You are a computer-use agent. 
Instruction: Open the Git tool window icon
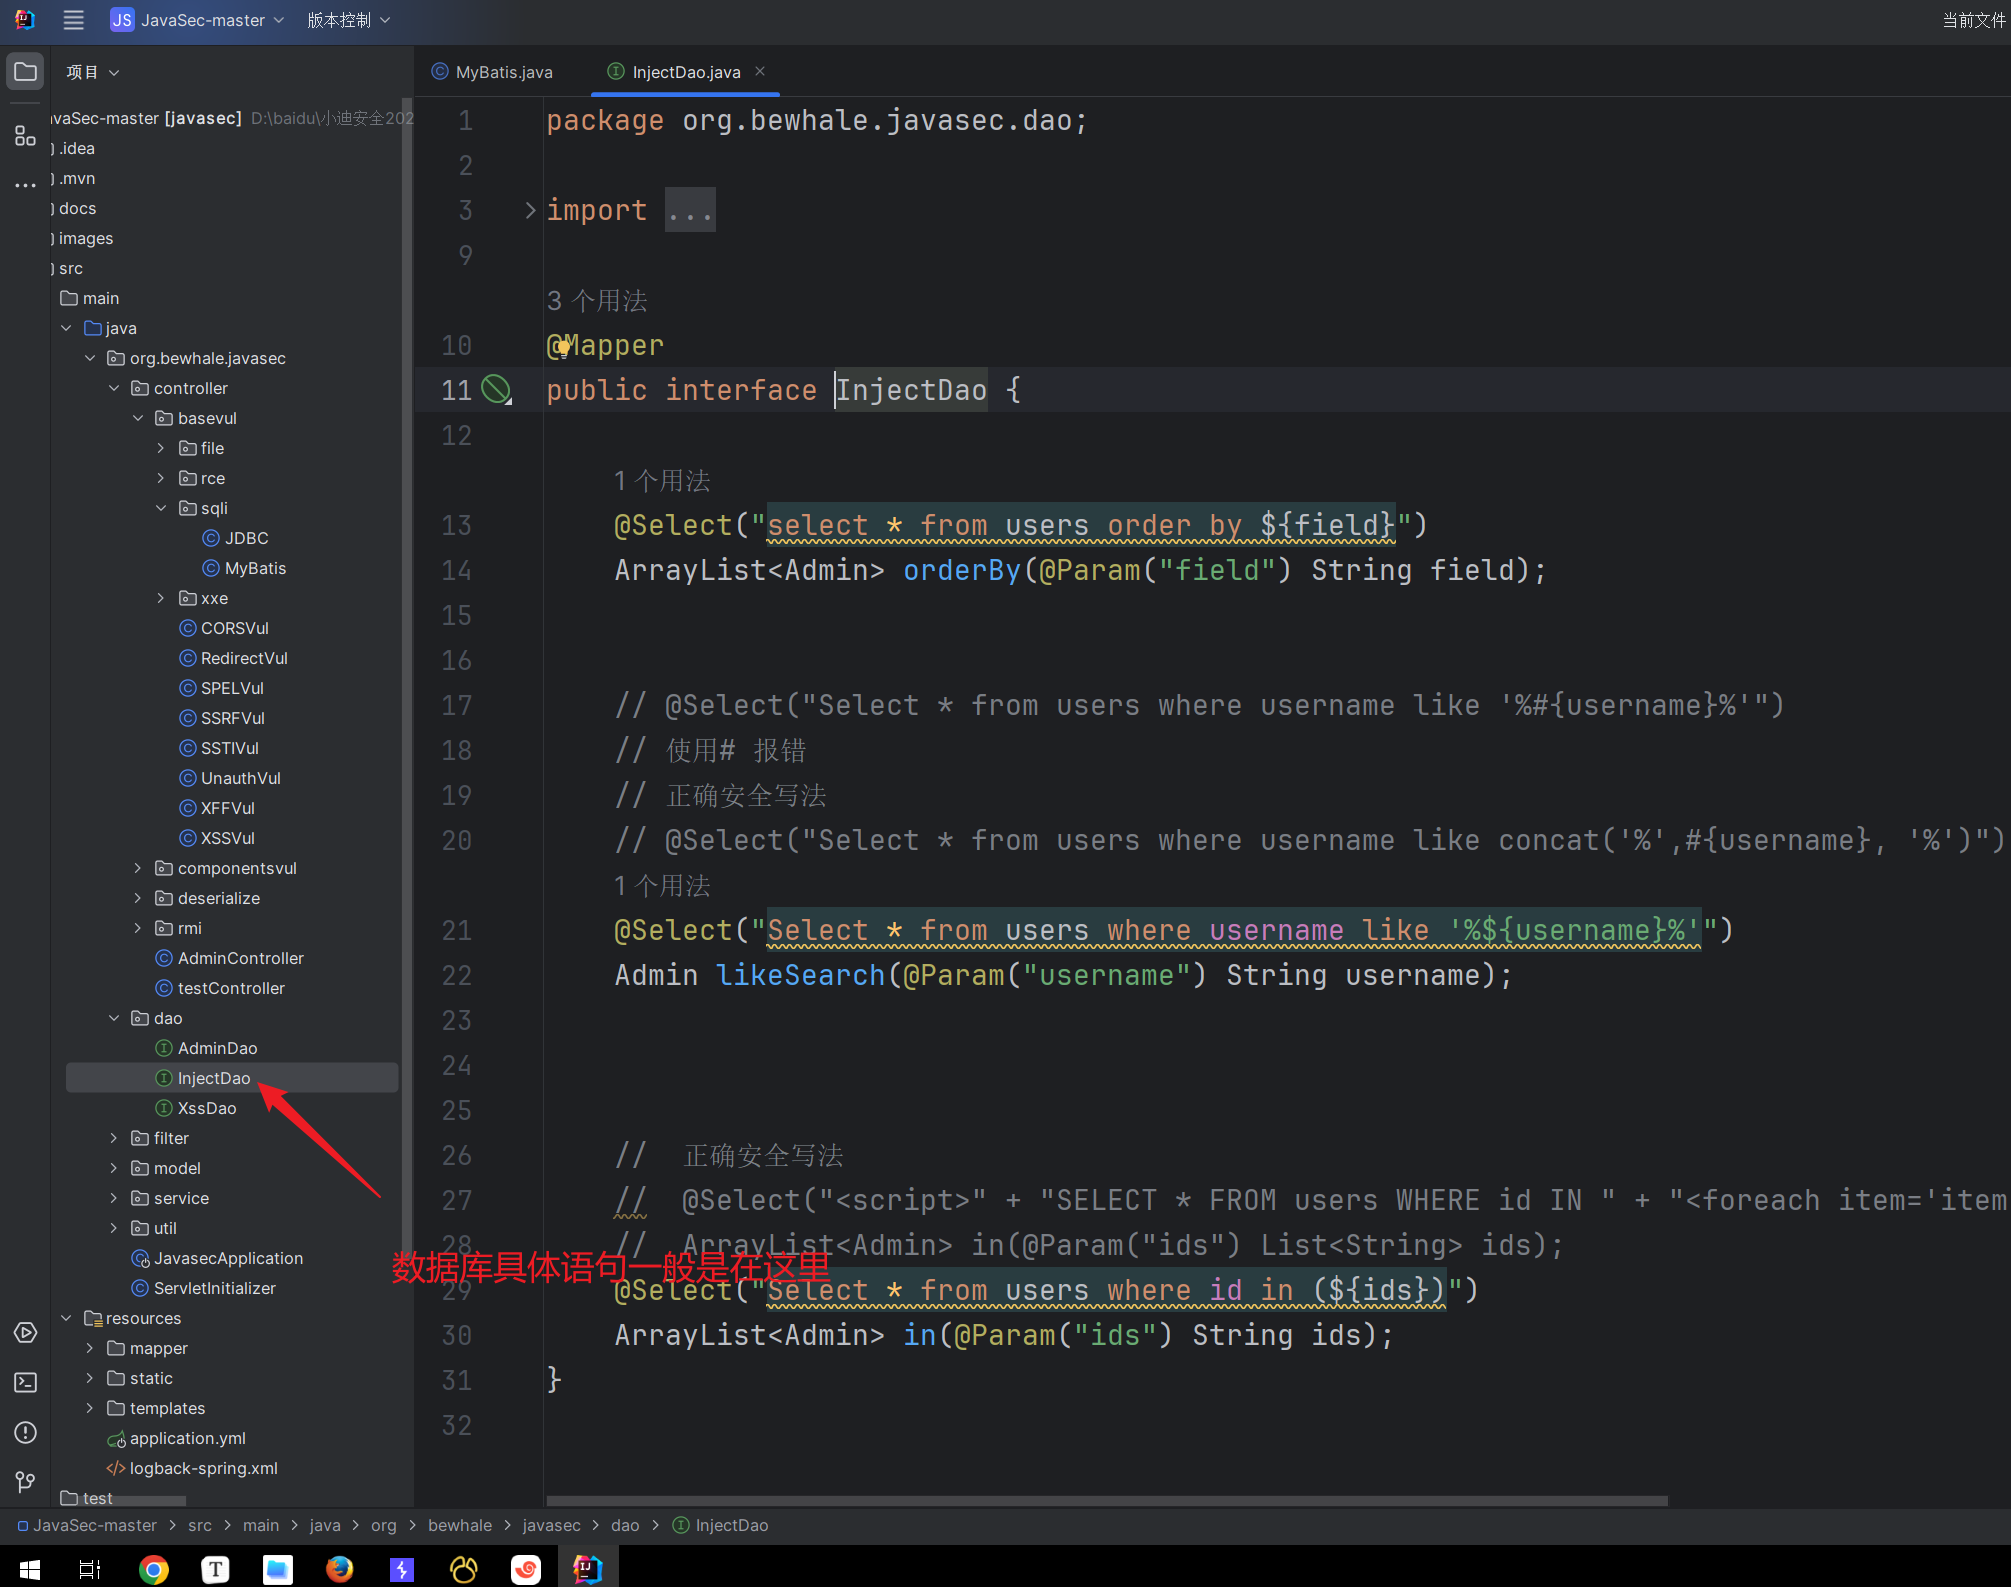pos(25,1482)
